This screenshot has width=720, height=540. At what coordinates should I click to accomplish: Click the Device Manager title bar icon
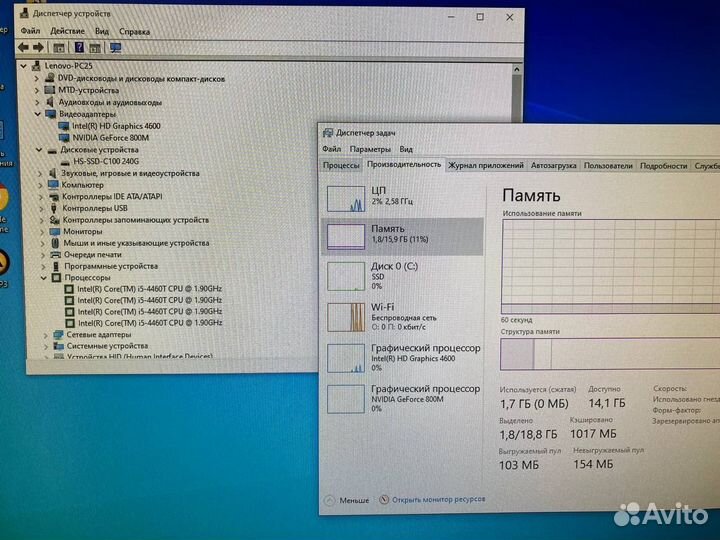pyautogui.click(x=24, y=13)
